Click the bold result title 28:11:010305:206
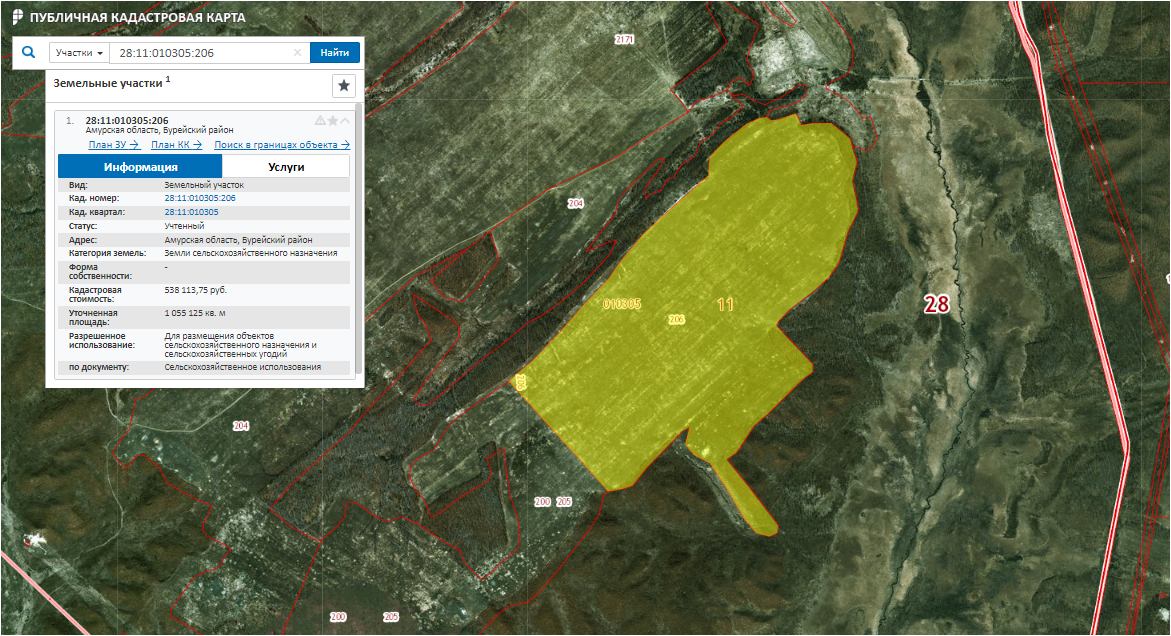 coord(127,120)
